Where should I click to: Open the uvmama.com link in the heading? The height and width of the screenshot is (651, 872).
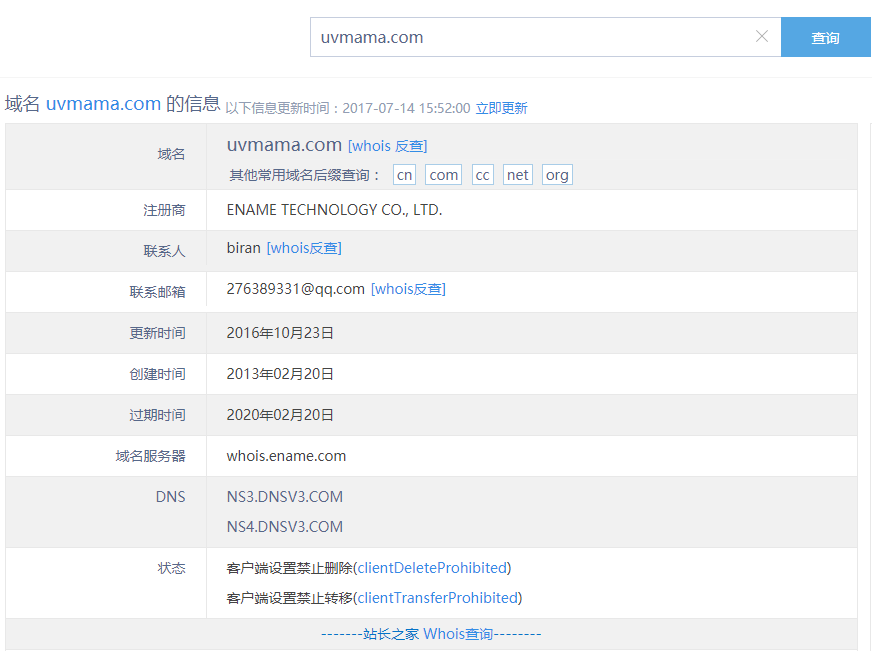(x=103, y=104)
